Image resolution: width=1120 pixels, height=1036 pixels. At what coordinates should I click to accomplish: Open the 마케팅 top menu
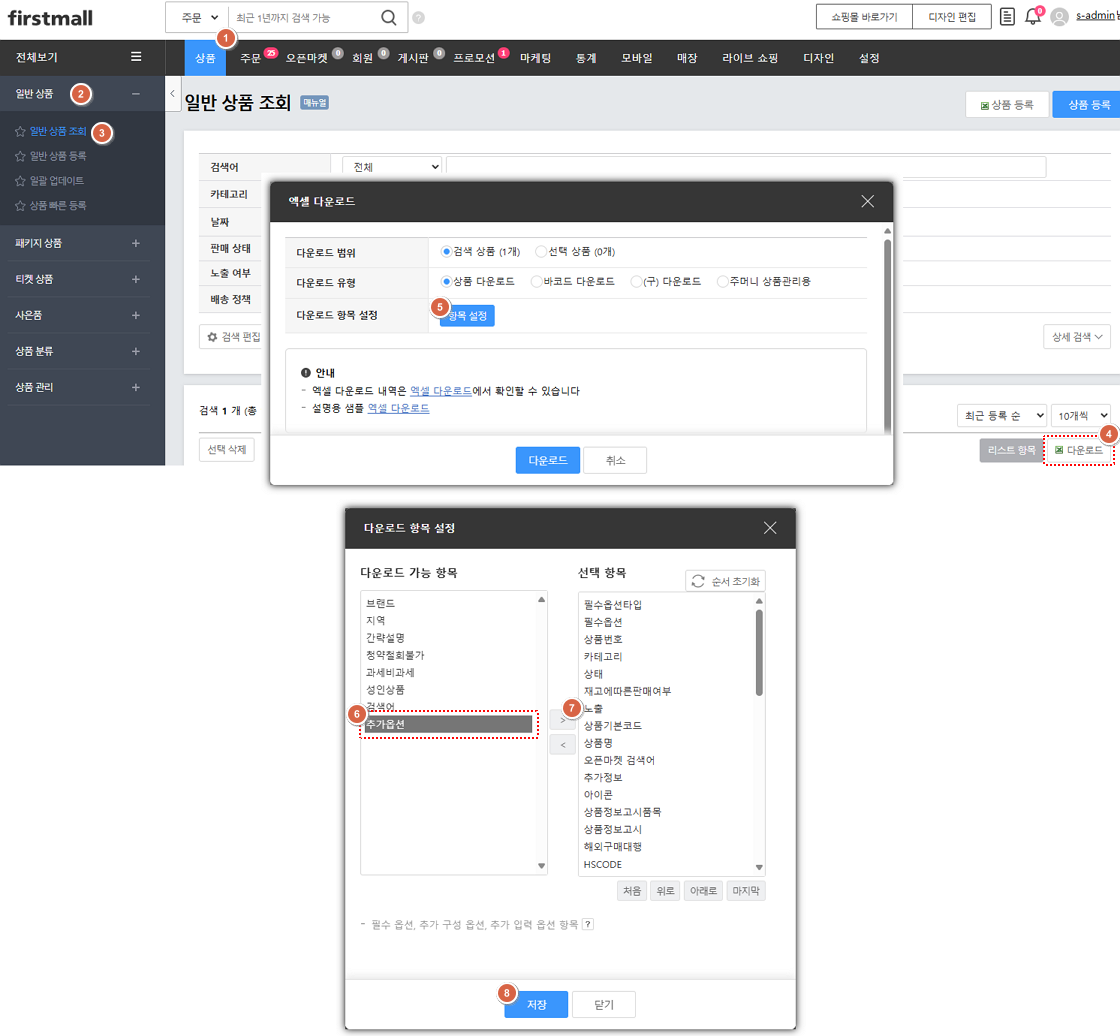[535, 58]
